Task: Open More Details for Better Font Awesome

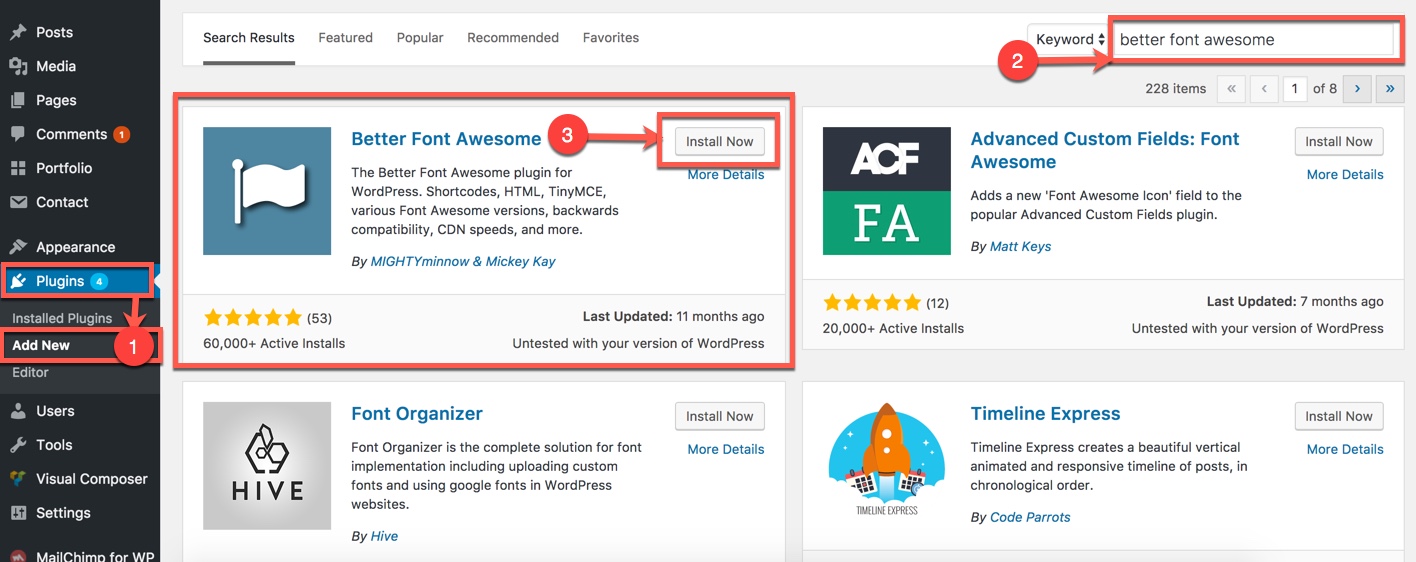Action: [x=726, y=174]
